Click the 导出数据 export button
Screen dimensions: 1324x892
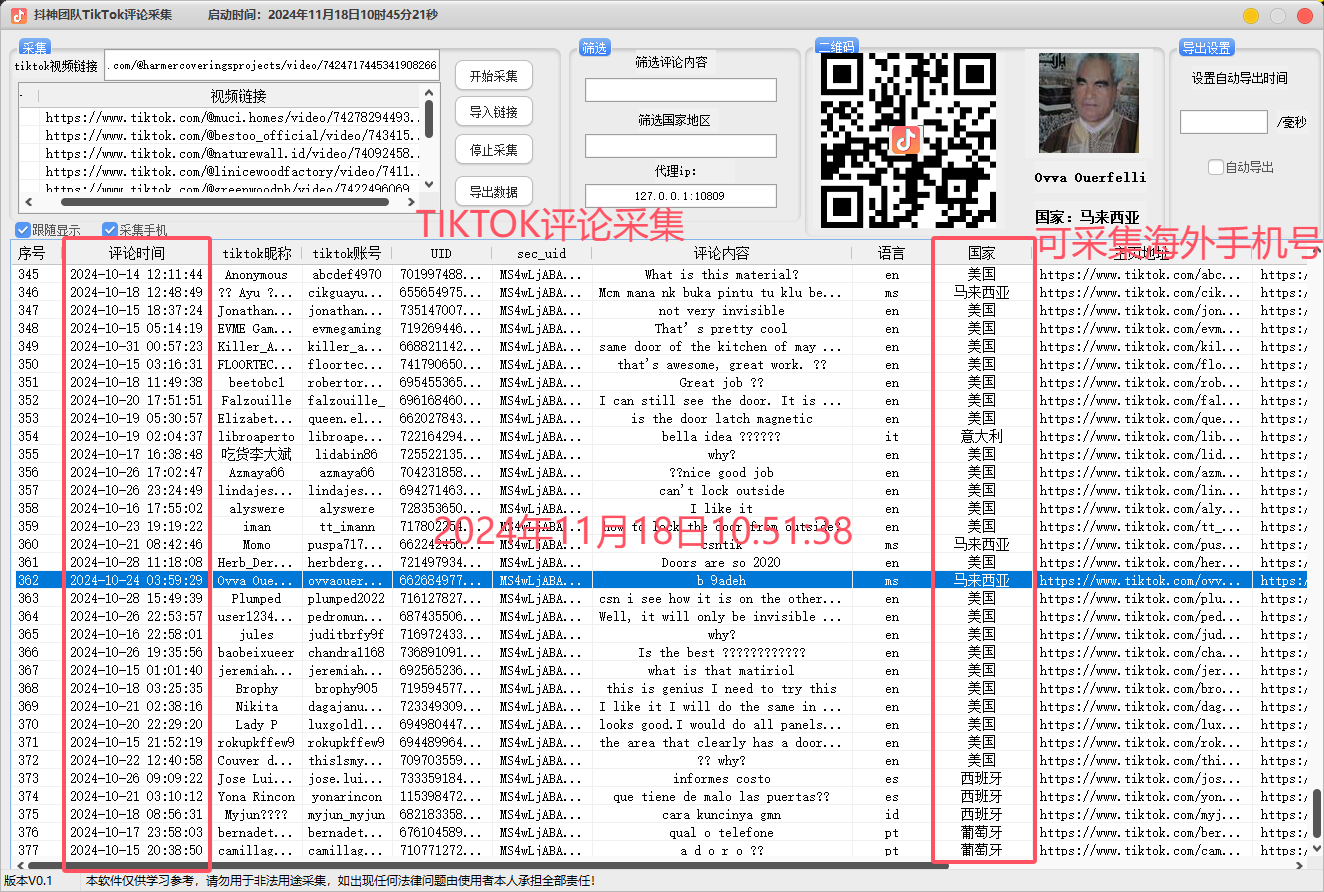click(494, 192)
